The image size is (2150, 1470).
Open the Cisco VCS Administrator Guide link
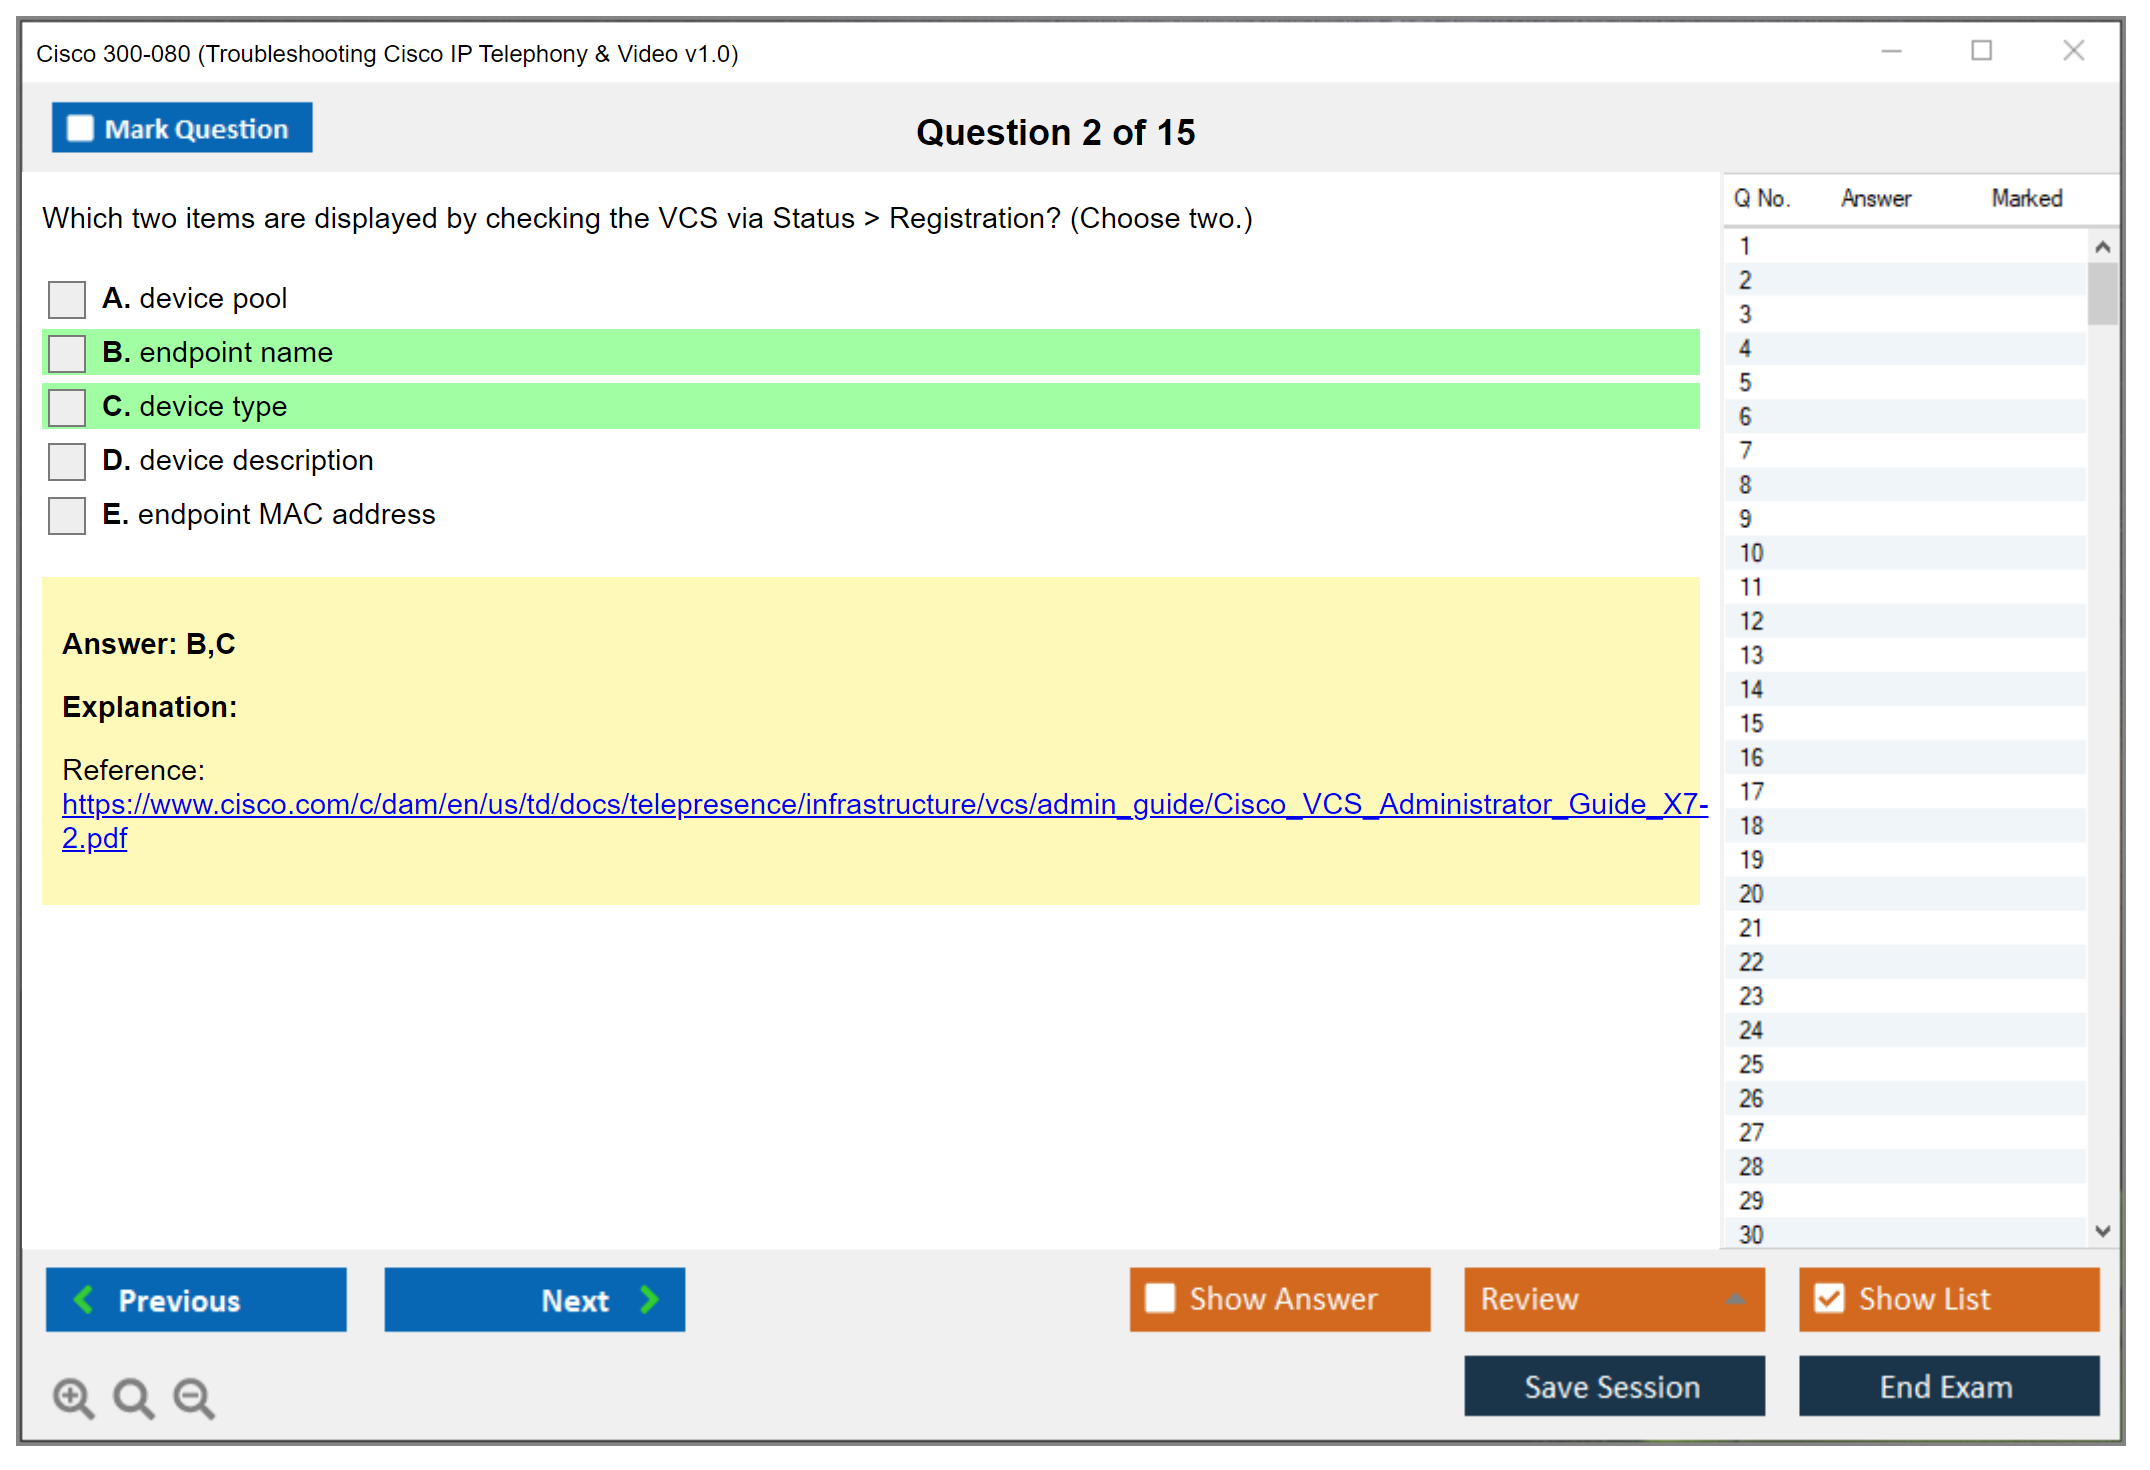884,805
